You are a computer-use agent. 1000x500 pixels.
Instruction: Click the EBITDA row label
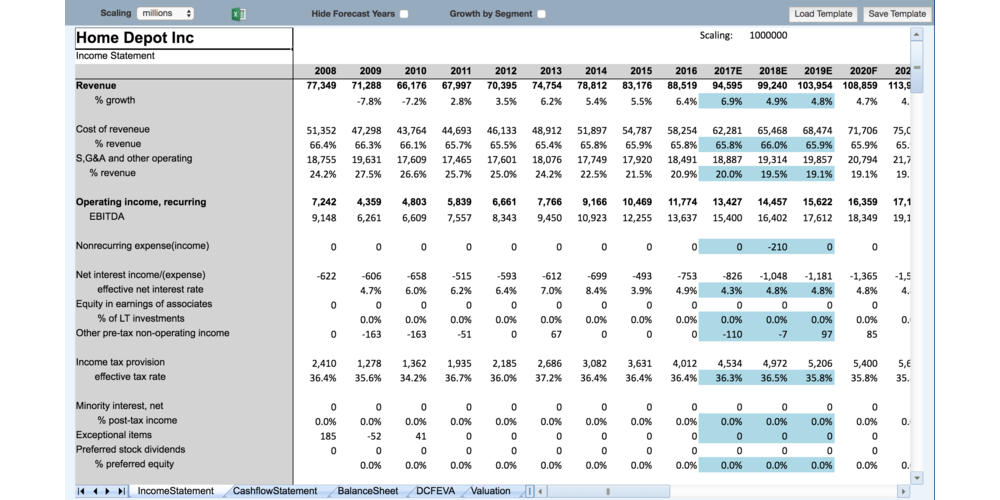point(107,217)
